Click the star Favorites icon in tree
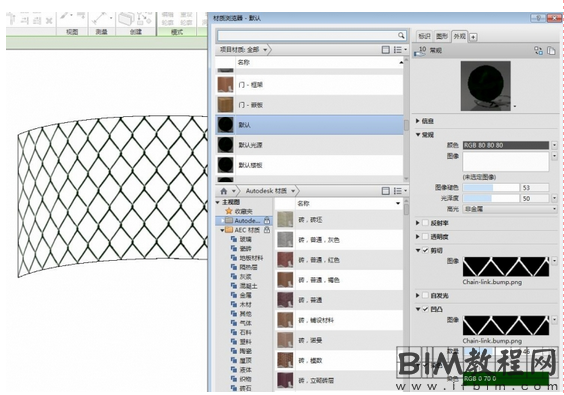Image resolution: width=564 pixels, height=395 pixels. point(229,211)
